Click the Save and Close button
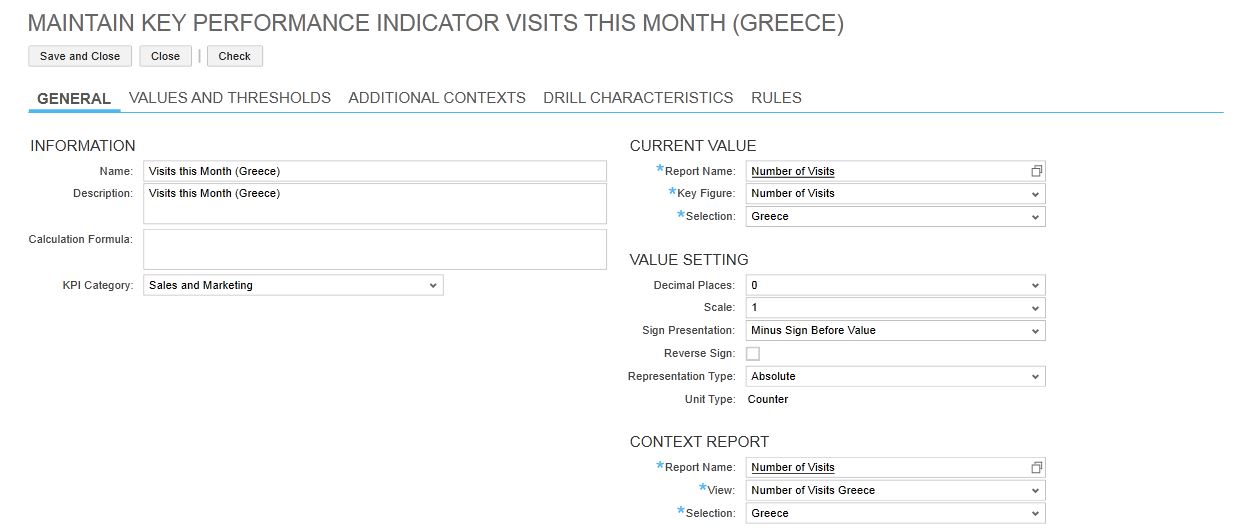Image resolution: width=1252 pixels, height=529 pixels. pyautogui.click(x=80, y=56)
